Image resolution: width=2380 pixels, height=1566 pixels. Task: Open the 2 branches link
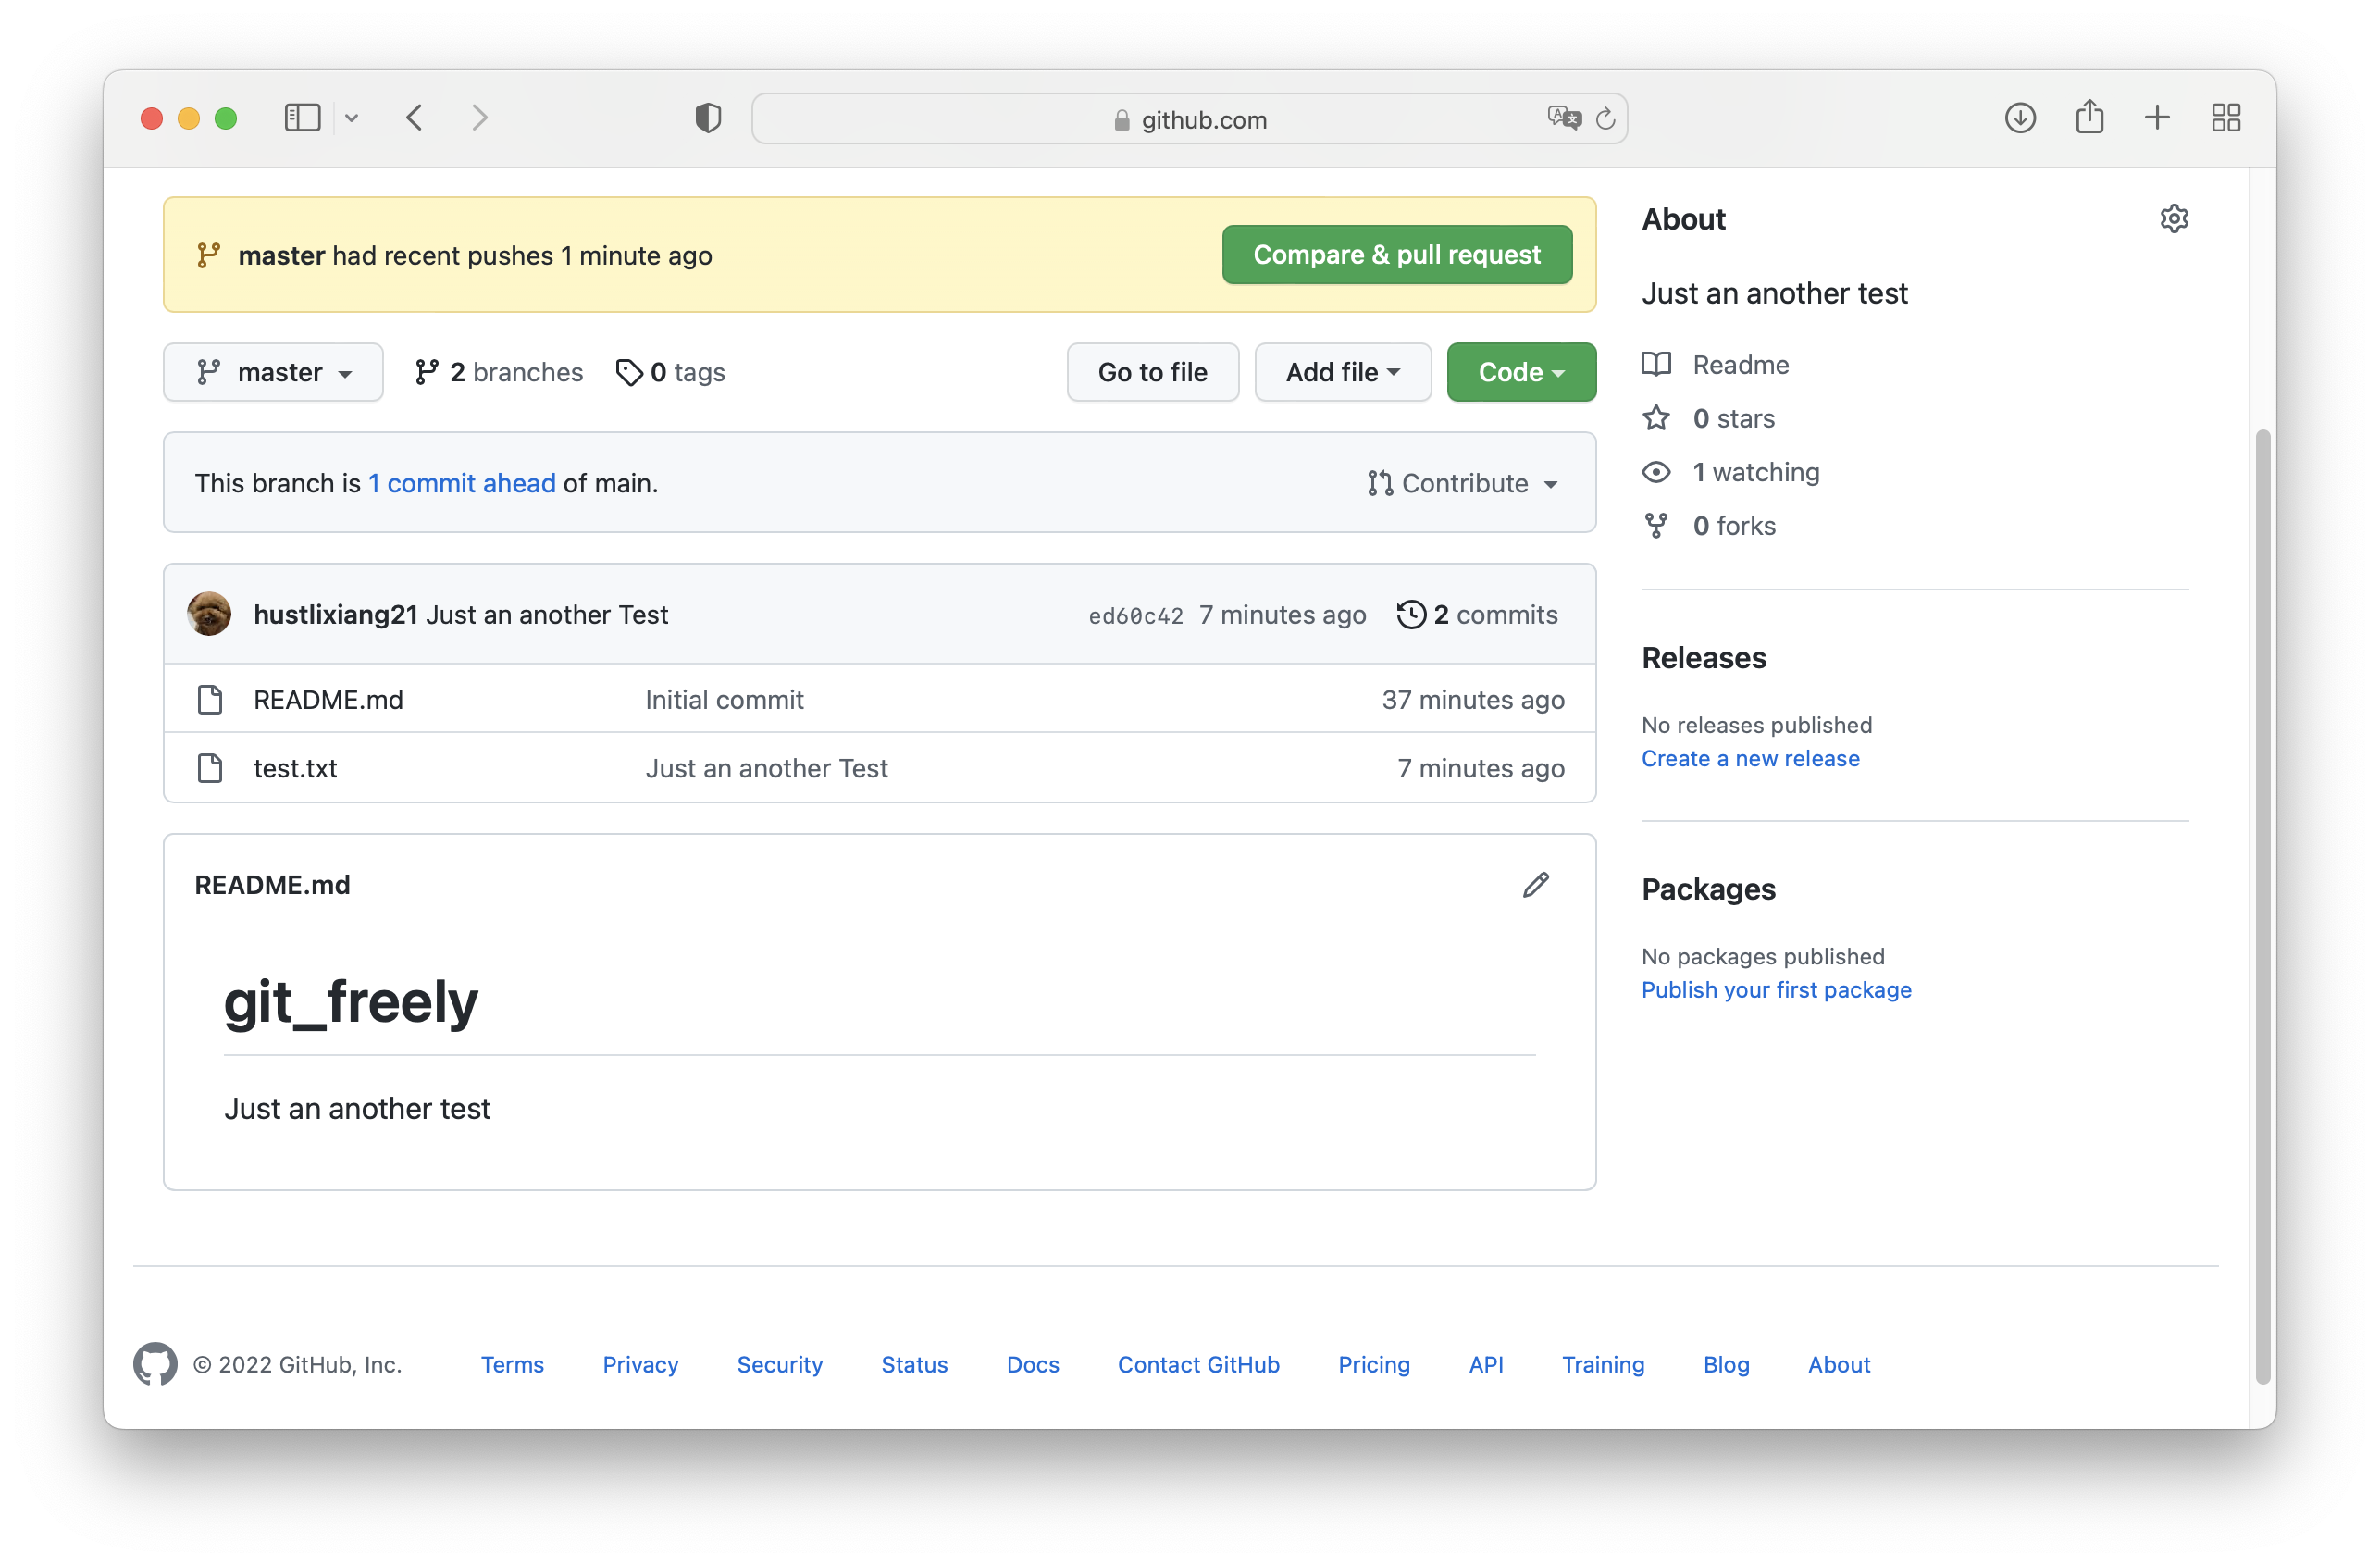pos(498,372)
